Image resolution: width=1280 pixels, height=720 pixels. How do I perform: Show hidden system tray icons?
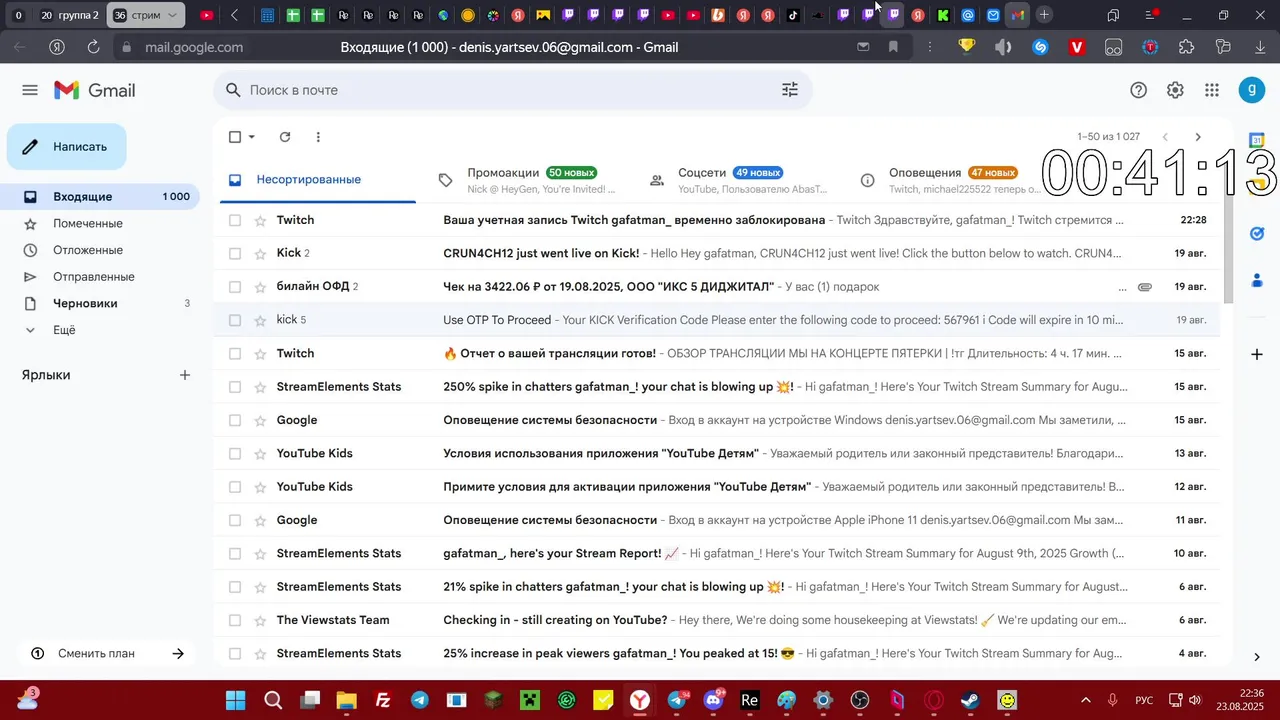click(x=1086, y=700)
